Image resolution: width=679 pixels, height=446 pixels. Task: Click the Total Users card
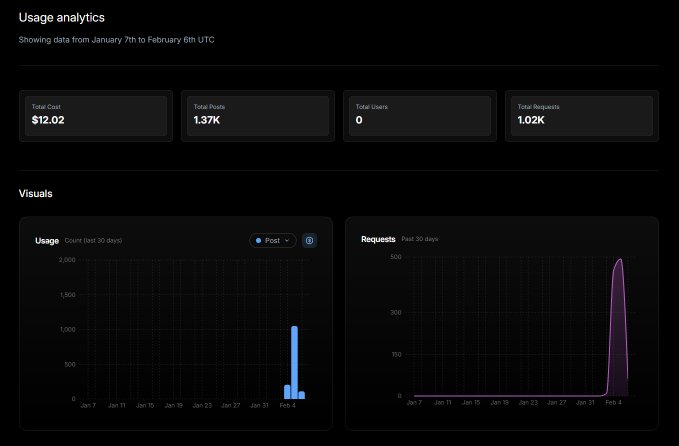419,115
